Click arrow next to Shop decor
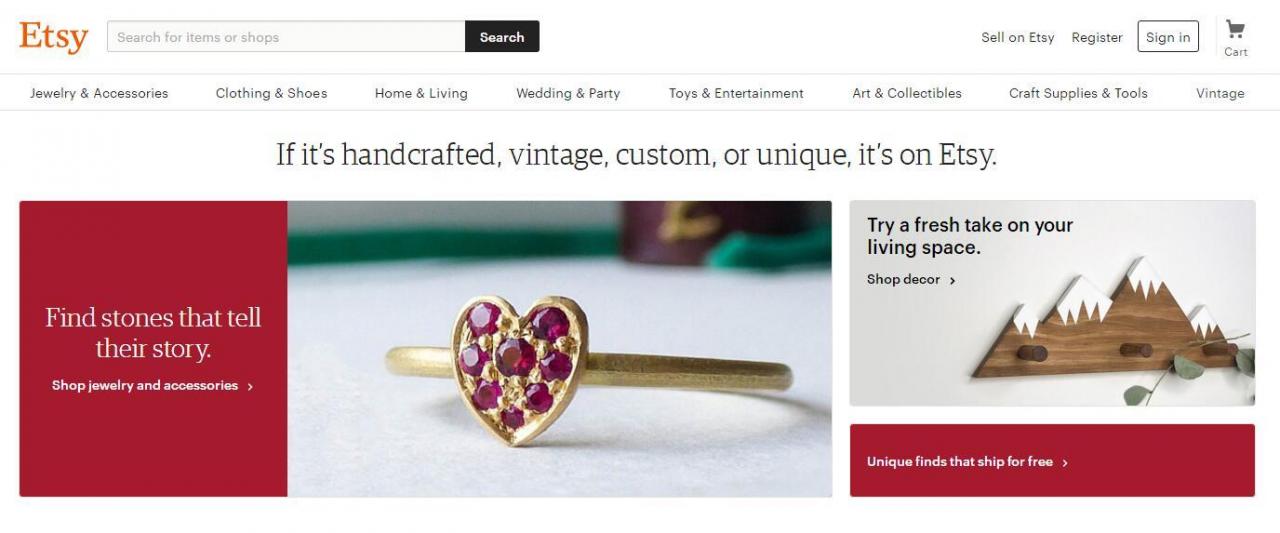Image resolution: width=1280 pixels, height=533 pixels. coord(952,281)
